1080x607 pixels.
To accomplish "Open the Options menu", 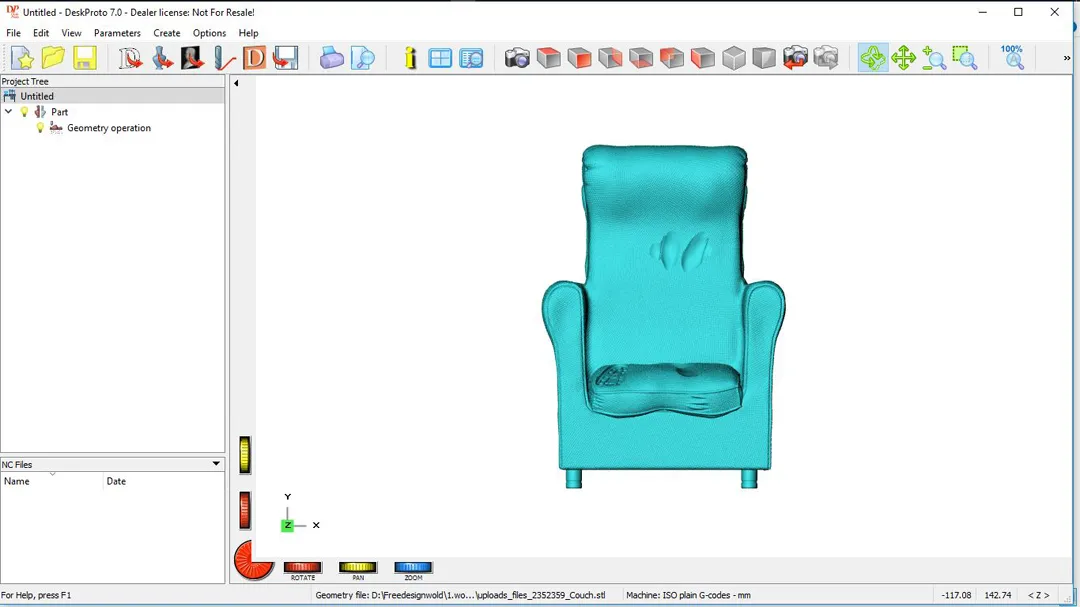I will coord(209,33).
